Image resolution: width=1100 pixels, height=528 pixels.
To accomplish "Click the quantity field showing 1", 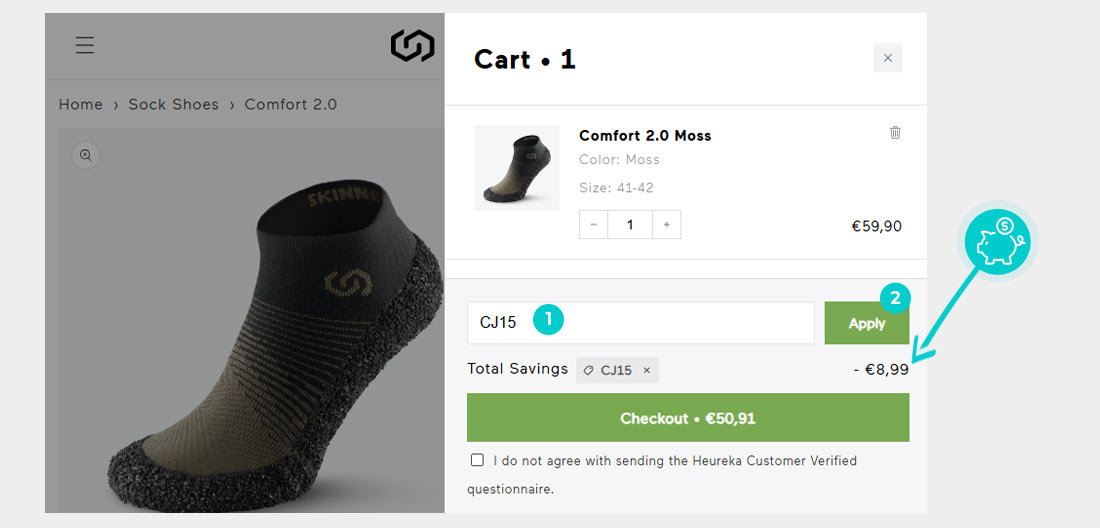I will click(630, 224).
